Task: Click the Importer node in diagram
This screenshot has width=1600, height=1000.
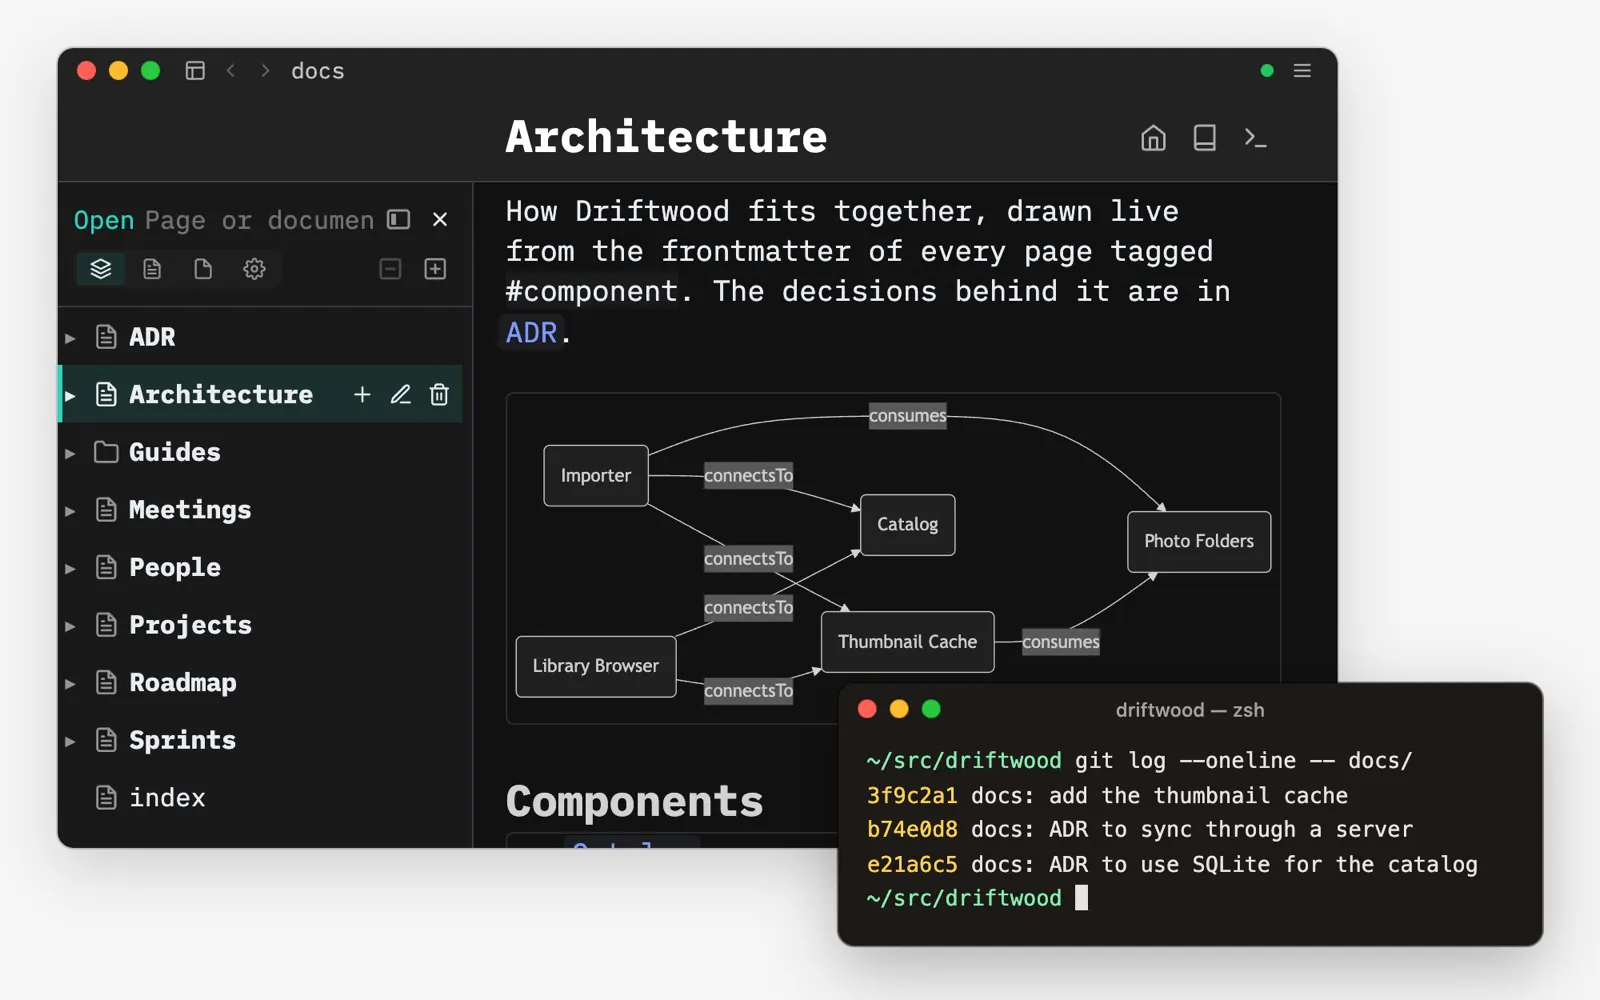Action: click(x=596, y=476)
